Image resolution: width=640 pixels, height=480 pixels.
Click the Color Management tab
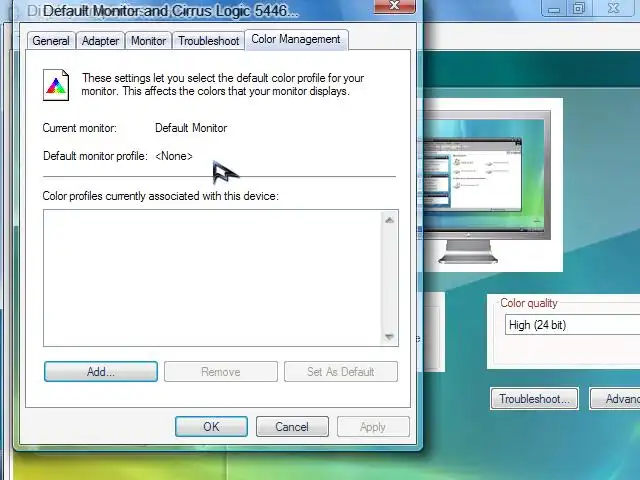click(296, 40)
